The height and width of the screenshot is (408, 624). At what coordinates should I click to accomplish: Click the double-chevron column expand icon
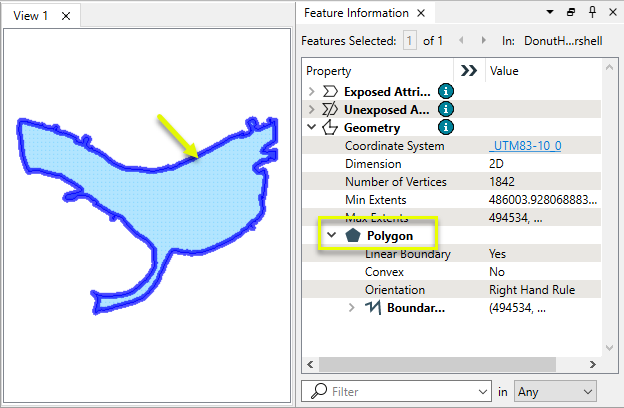pyautogui.click(x=467, y=71)
